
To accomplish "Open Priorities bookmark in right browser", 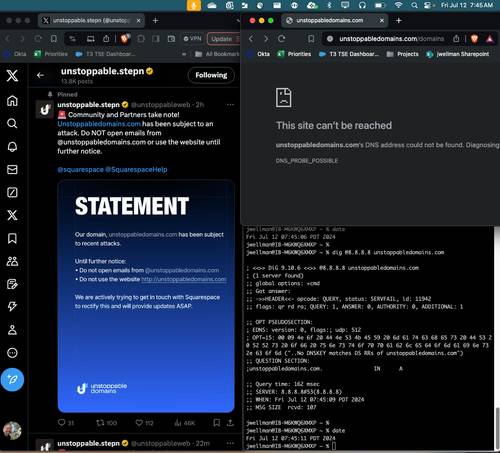I will click(x=294, y=54).
